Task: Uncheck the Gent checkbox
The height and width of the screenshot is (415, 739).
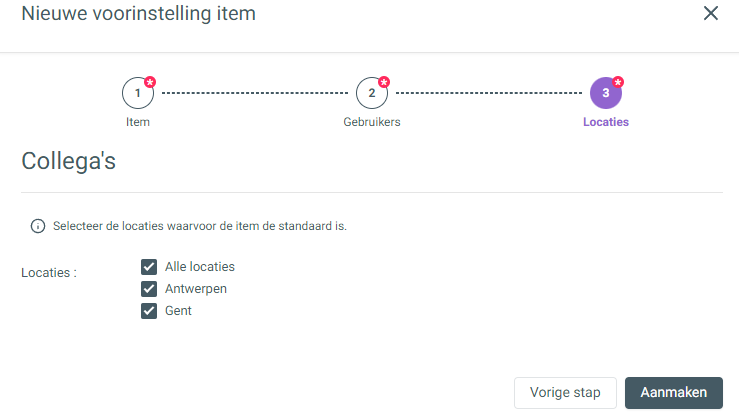Action: (149, 311)
